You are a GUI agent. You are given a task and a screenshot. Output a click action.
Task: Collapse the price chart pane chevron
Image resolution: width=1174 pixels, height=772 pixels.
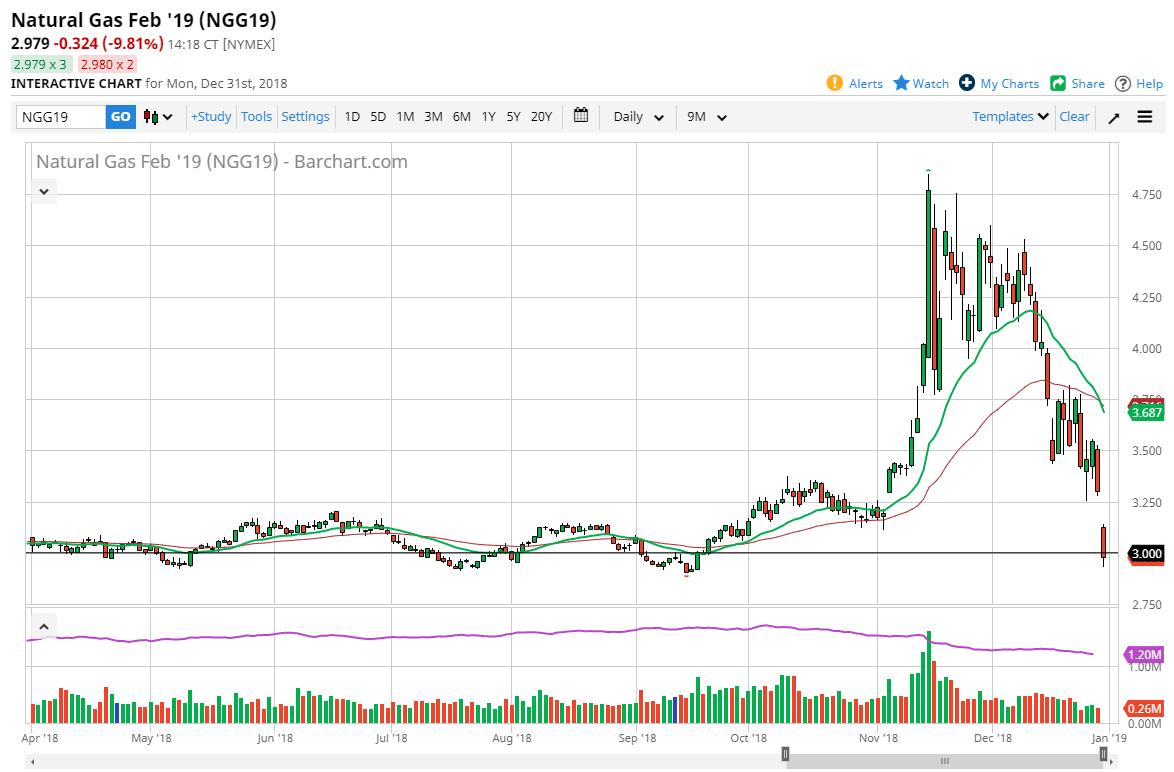[x=44, y=190]
